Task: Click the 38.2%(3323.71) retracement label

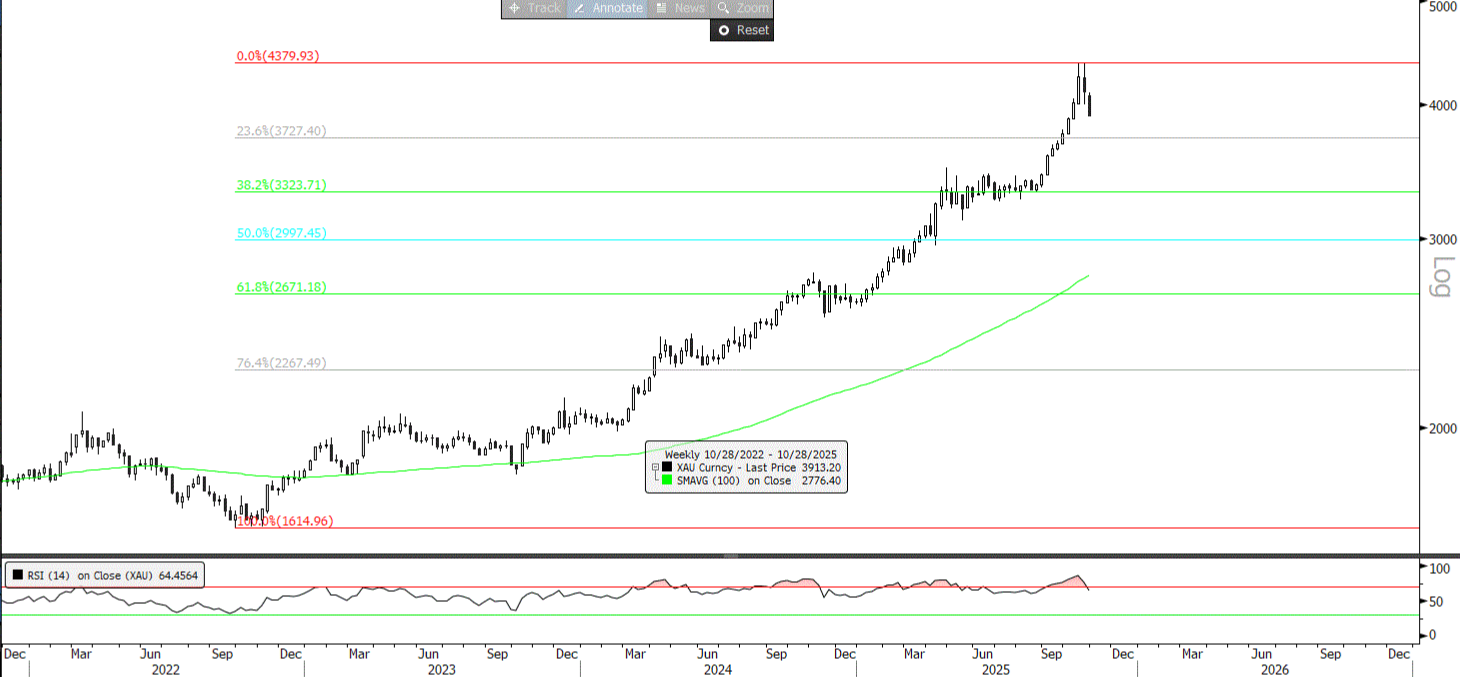Action: (x=281, y=185)
